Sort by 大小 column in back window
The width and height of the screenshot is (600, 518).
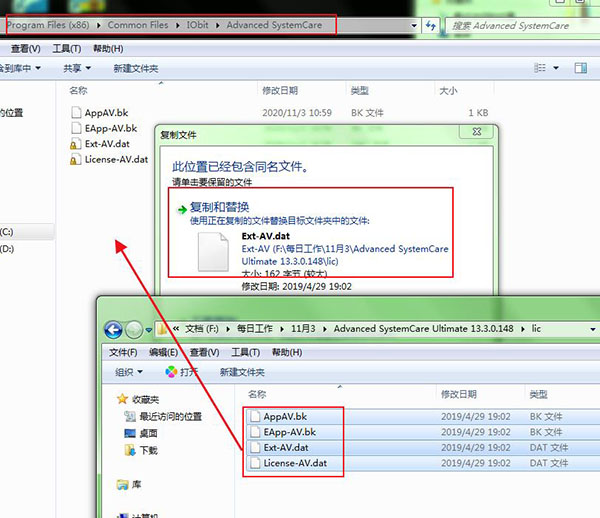448,91
